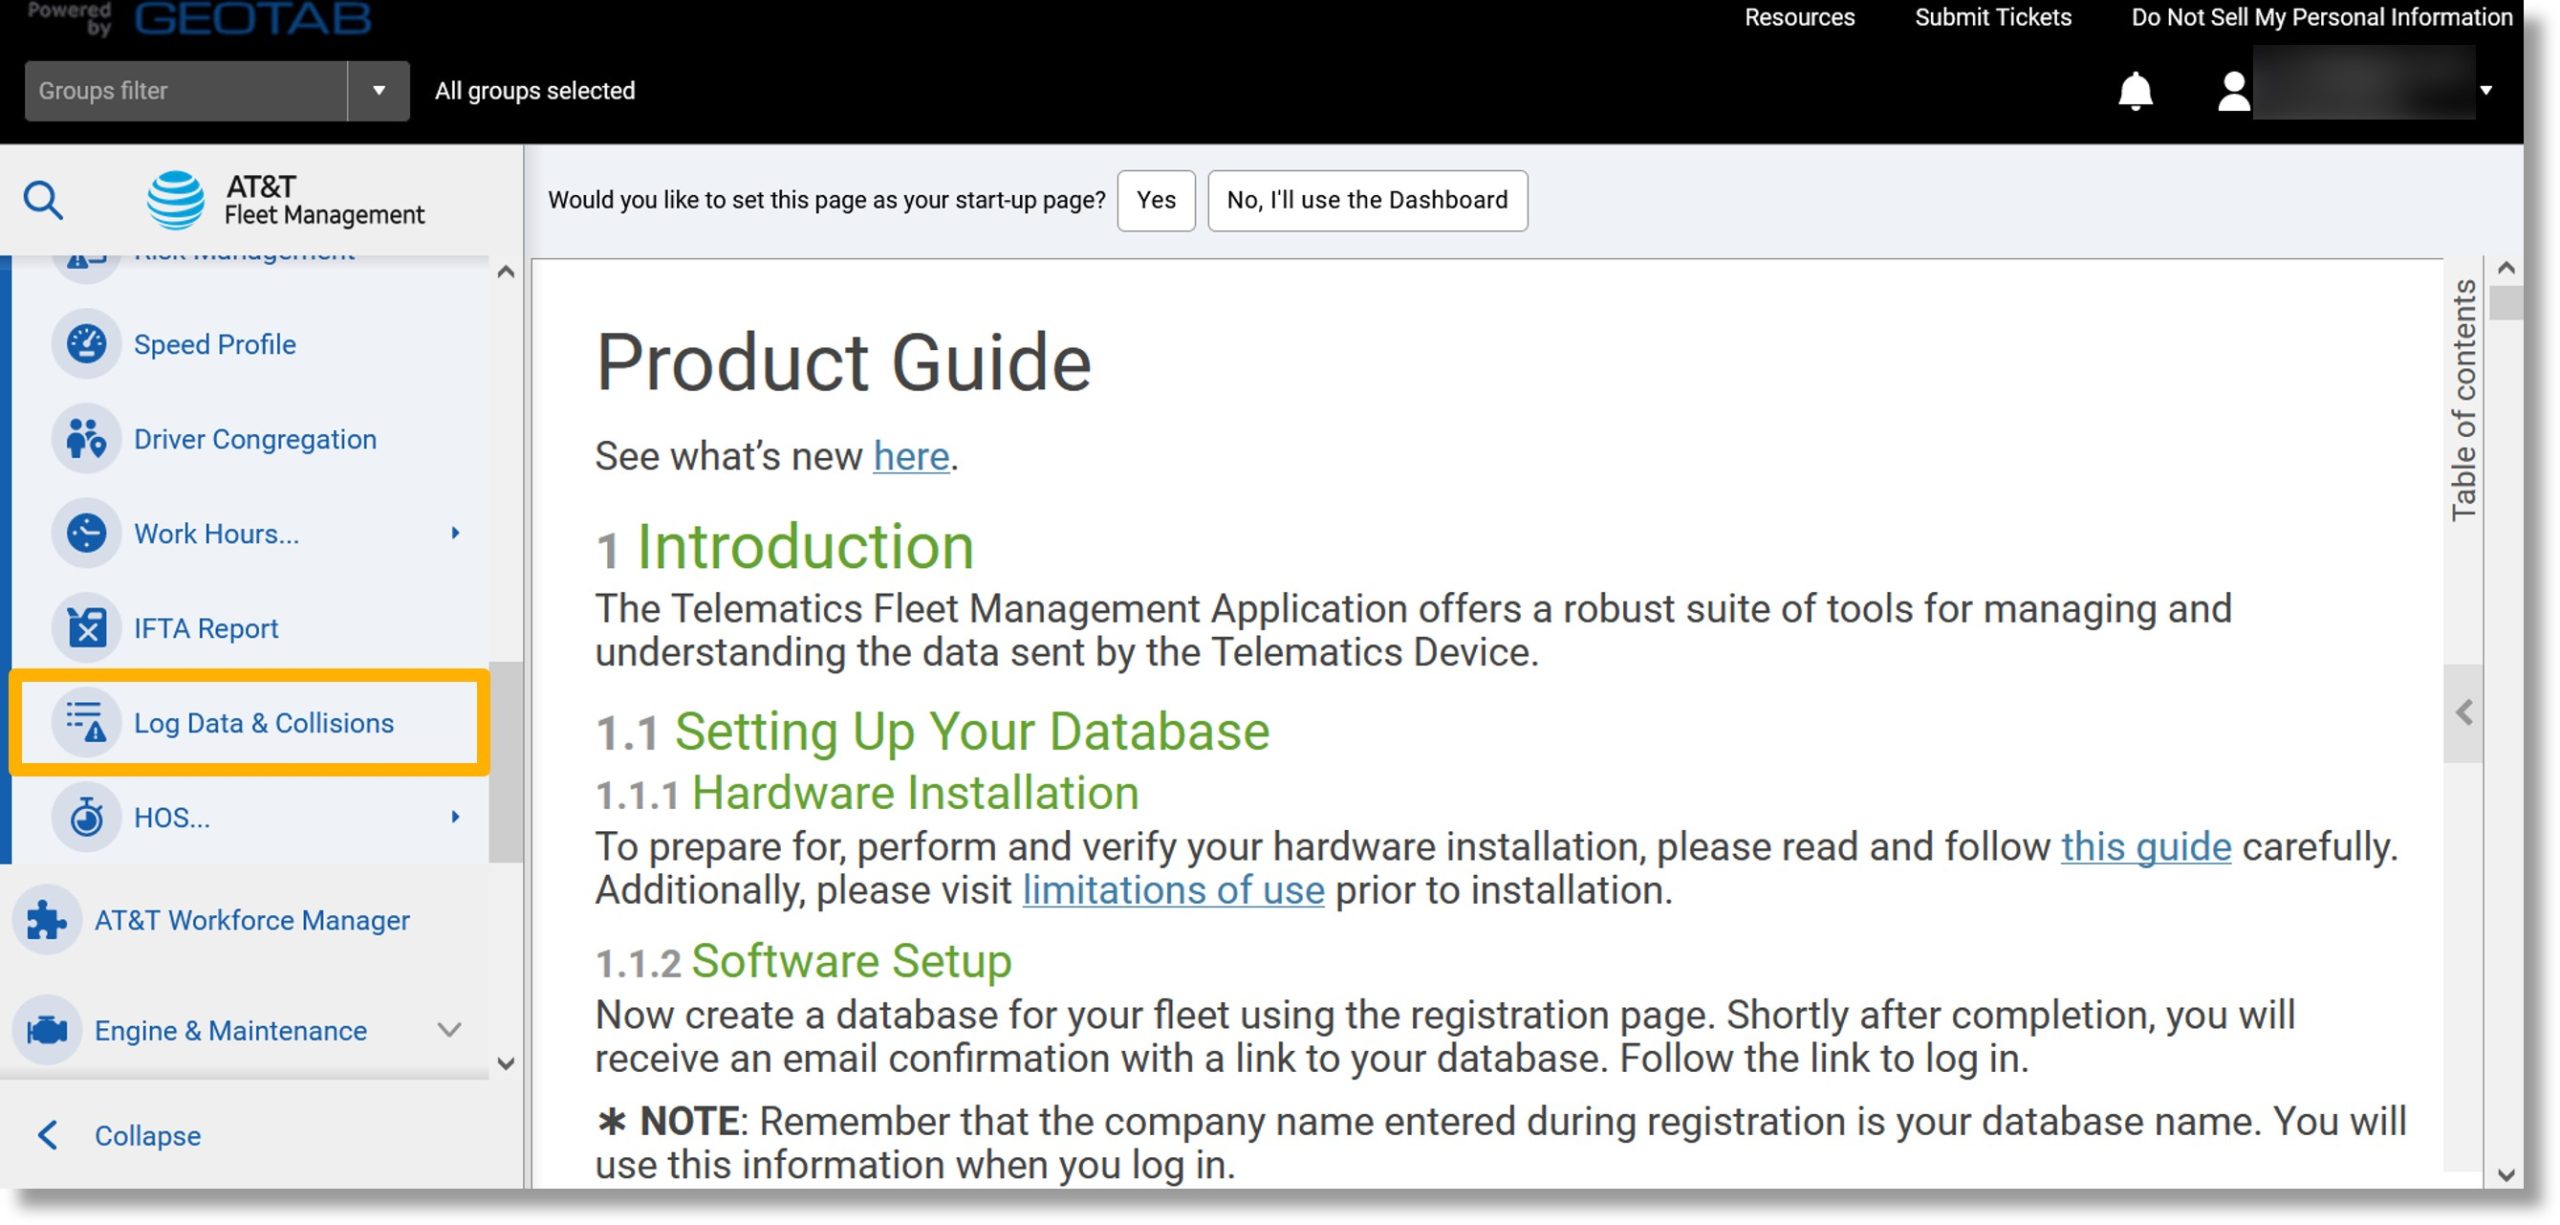The image size is (2560, 1225).
Task: Click the user profile icon
Action: pos(2233,91)
